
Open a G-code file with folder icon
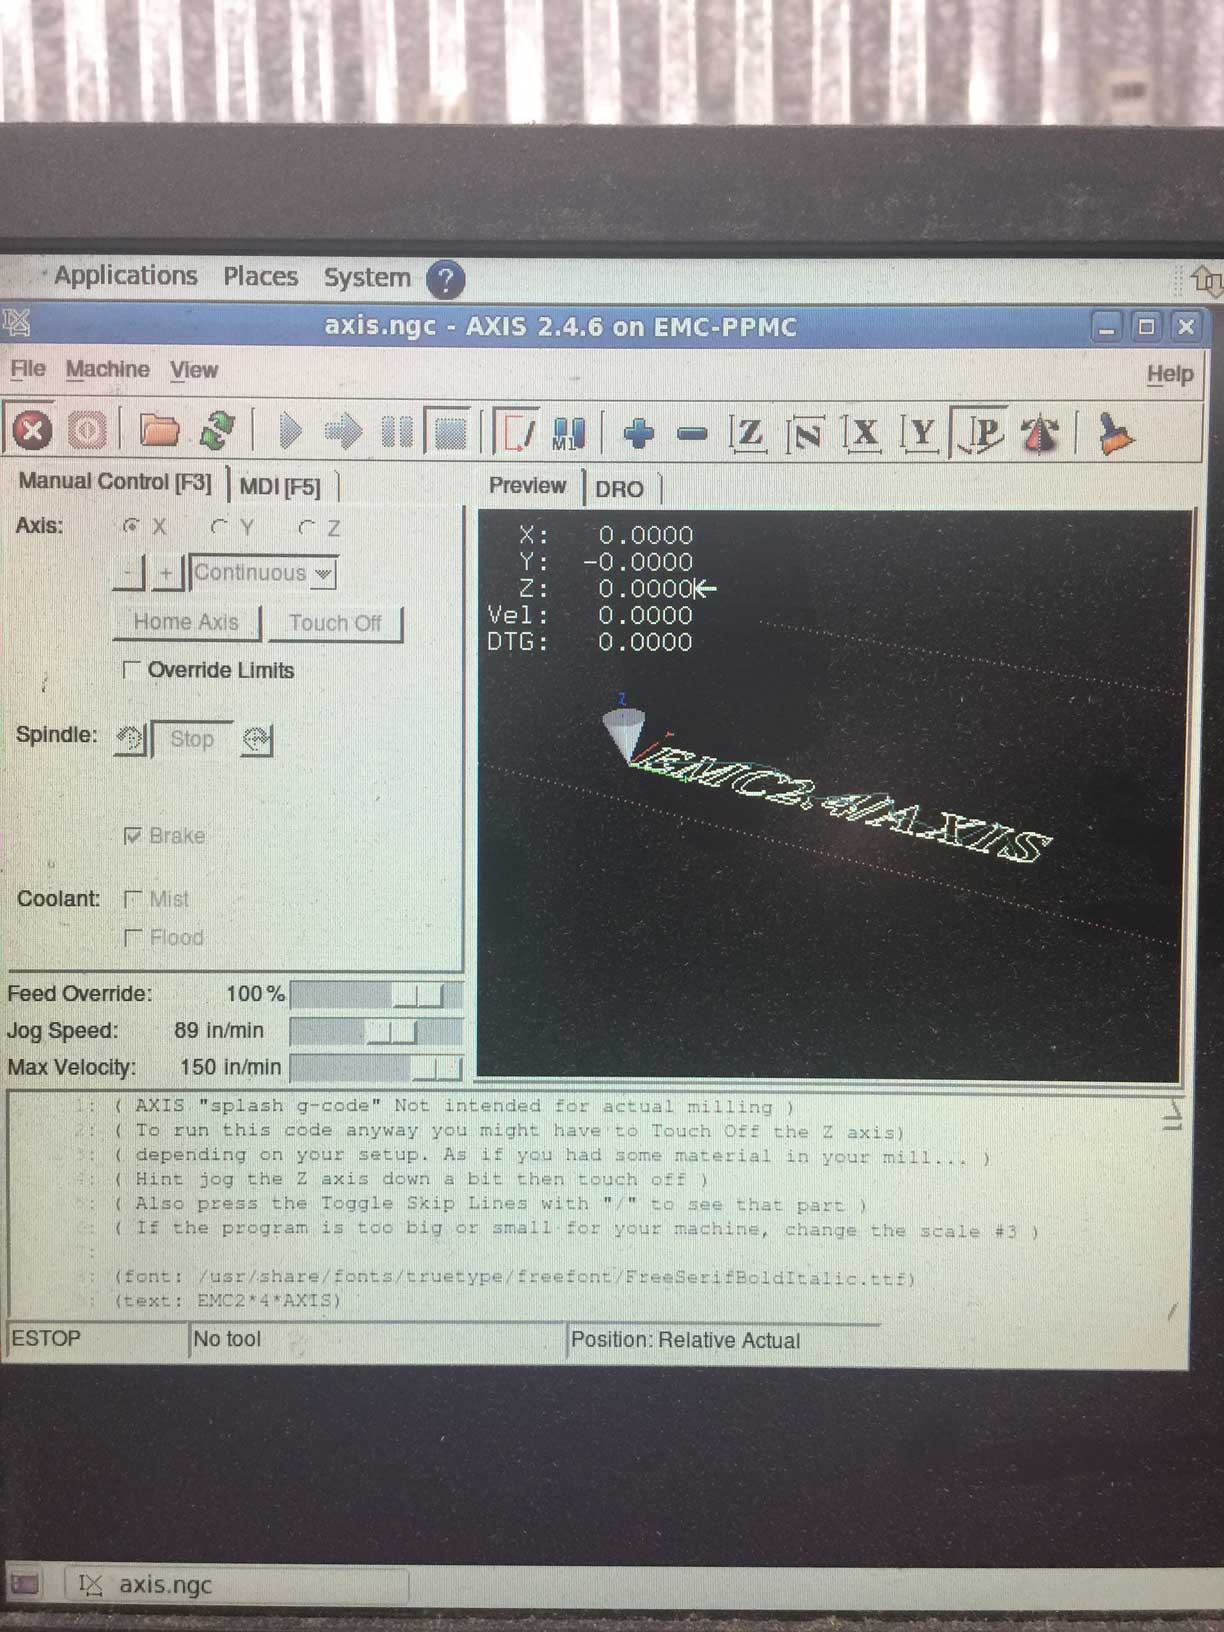(x=159, y=431)
